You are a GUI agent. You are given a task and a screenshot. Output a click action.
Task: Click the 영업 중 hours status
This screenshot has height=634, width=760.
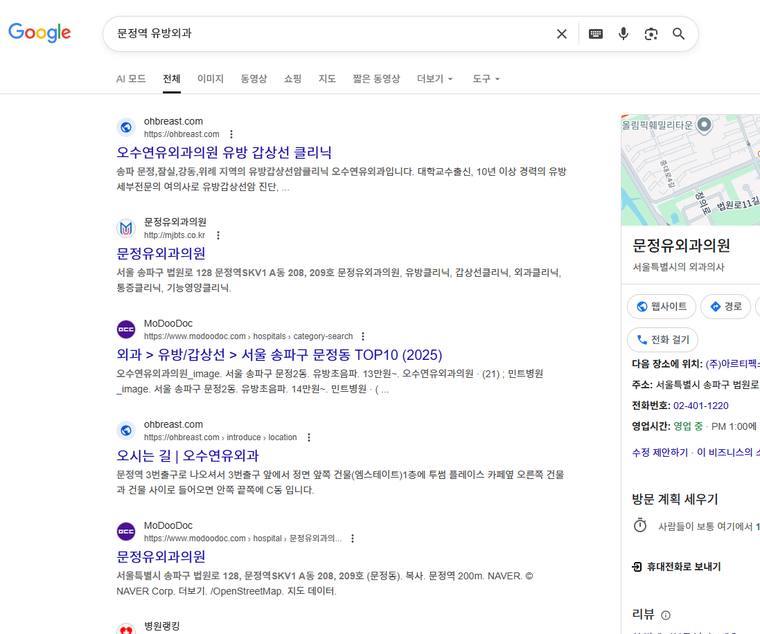click(688, 426)
